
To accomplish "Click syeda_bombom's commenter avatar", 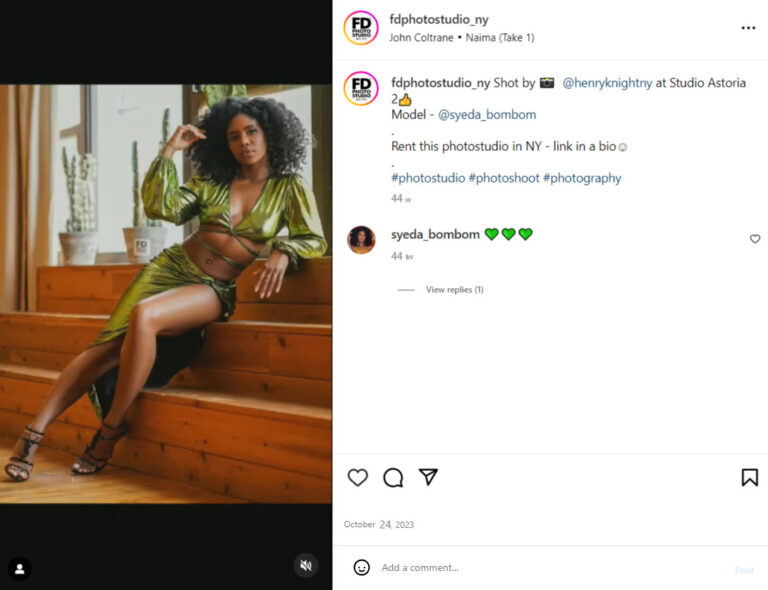I will point(361,240).
